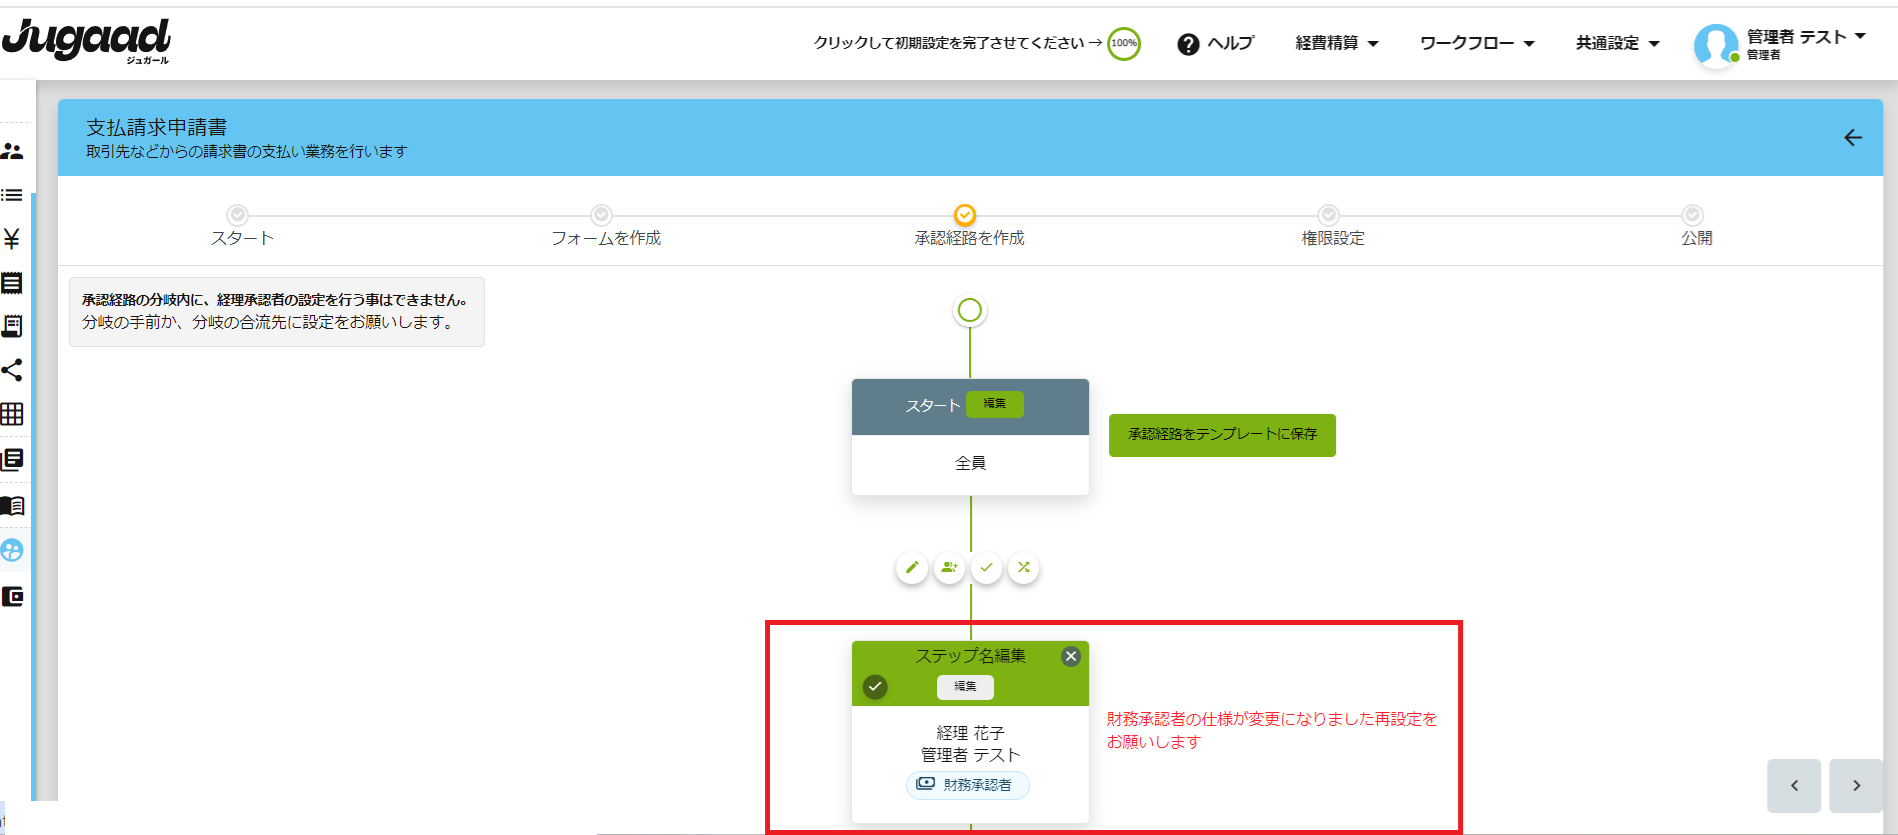Click the green start circle node
The image size is (1898, 835).
click(969, 311)
